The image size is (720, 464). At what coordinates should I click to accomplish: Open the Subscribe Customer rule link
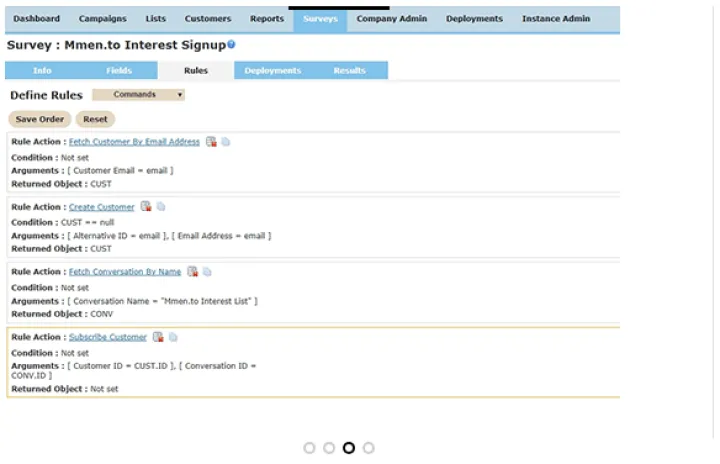(108, 337)
